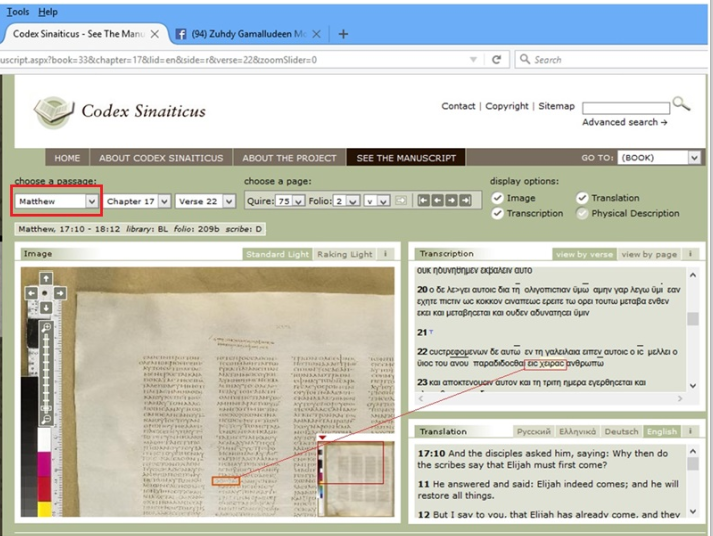Image resolution: width=713 pixels, height=536 pixels.
Task: Open the Quire 75 dropdown
Action: coord(290,201)
